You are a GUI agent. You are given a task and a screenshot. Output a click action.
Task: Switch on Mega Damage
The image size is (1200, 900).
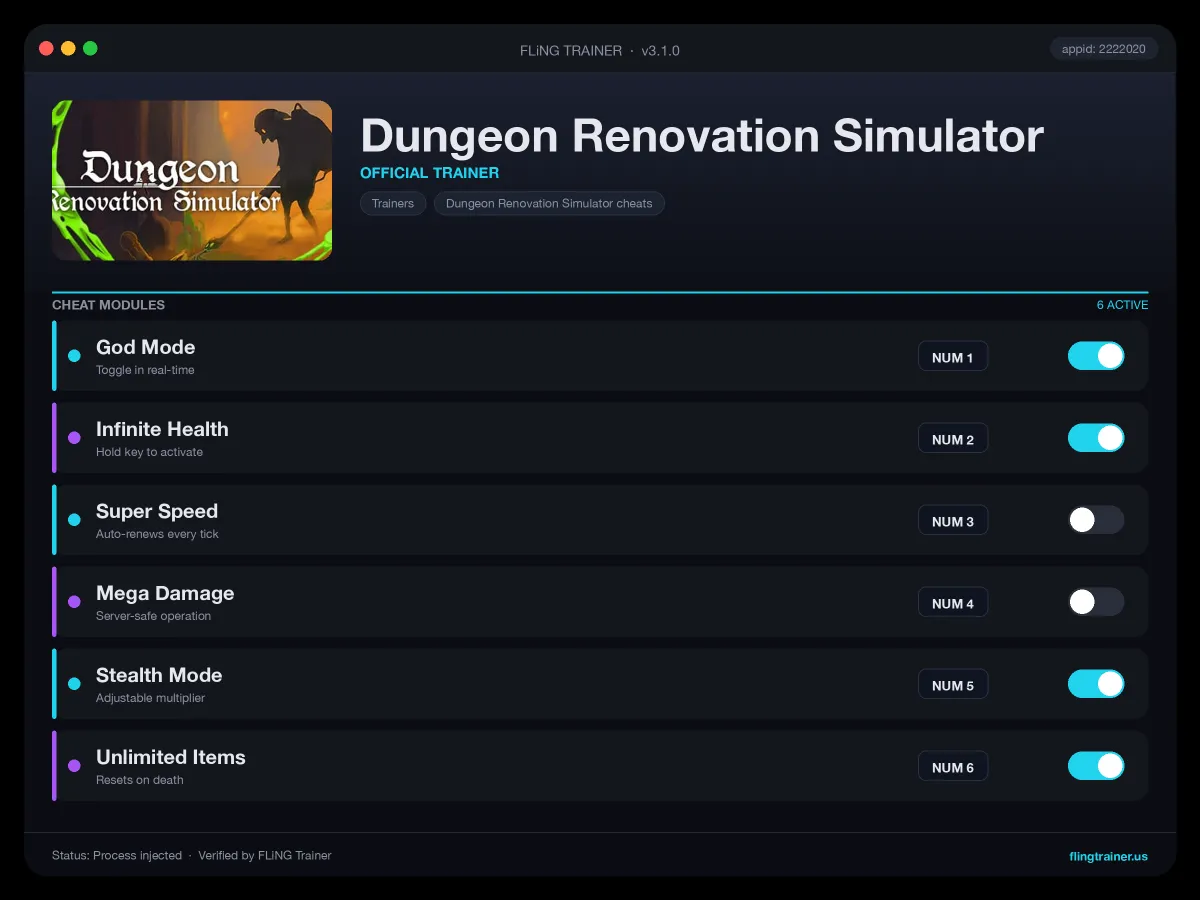[x=1096, y=602]
